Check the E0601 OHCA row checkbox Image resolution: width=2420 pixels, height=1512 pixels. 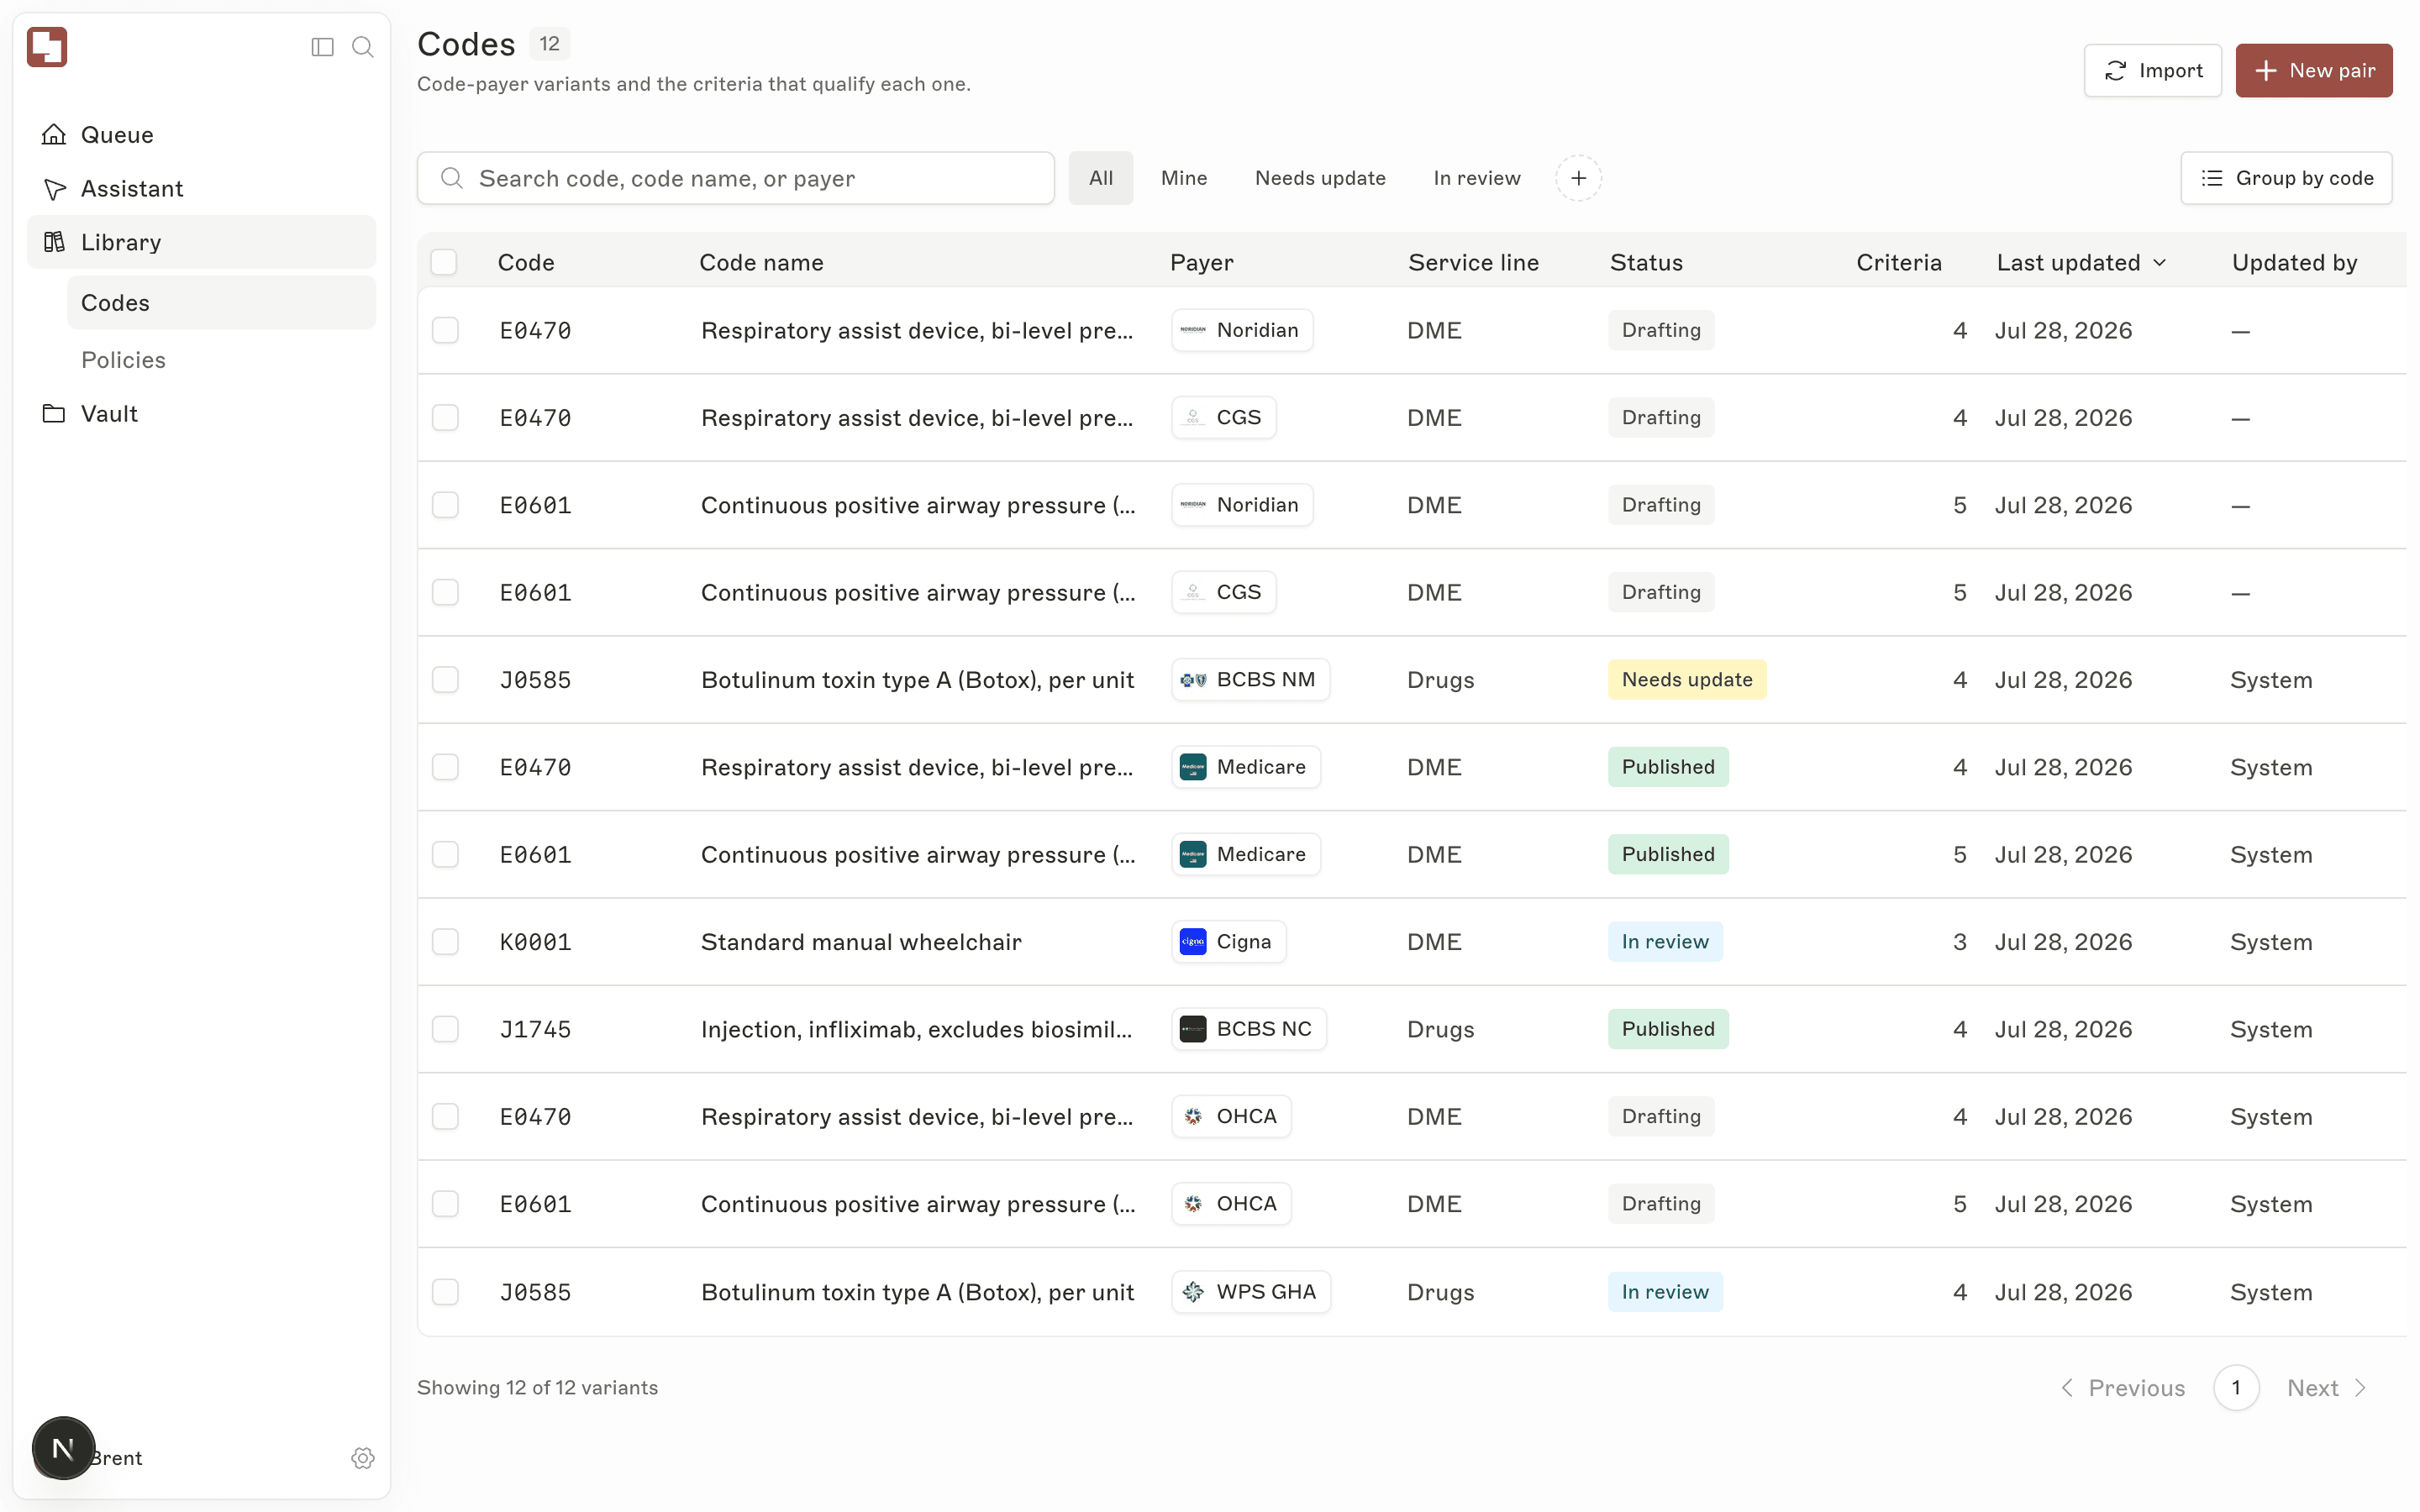click(445, 1203)
